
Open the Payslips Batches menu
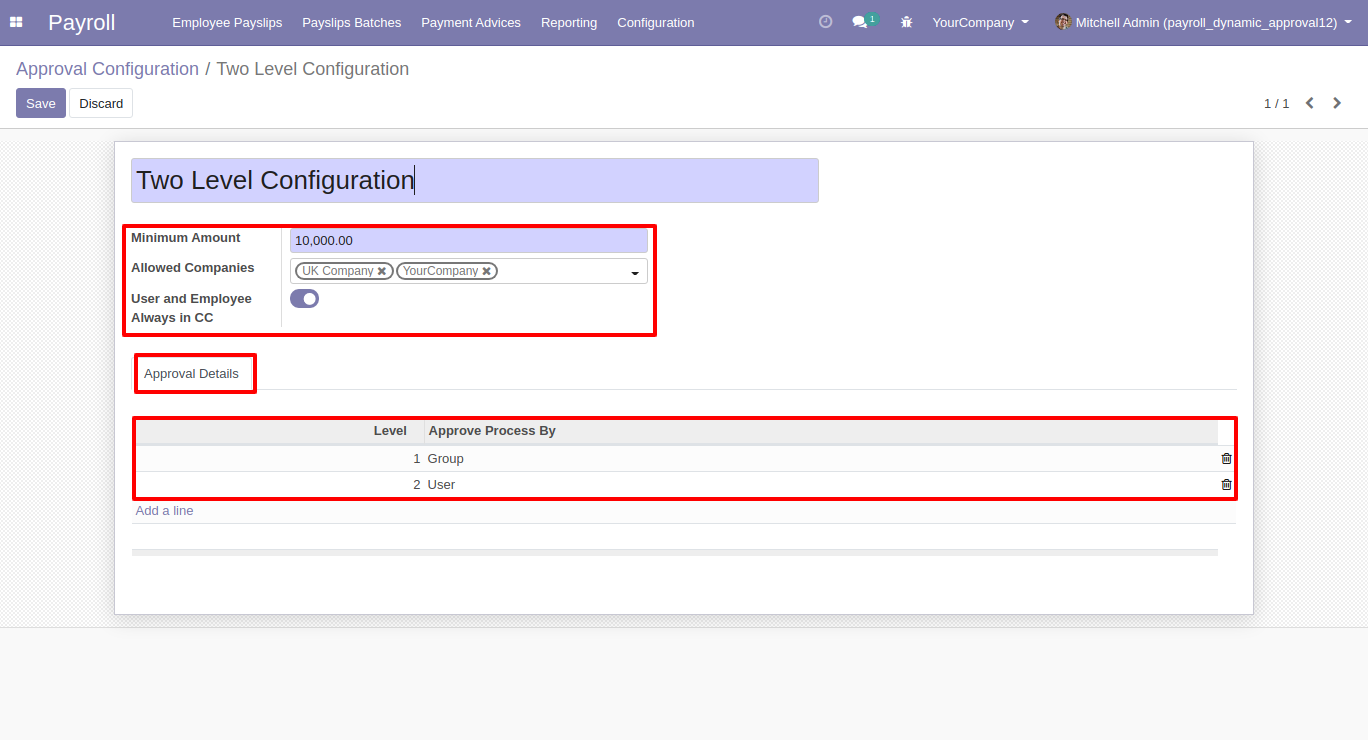(351, 22)
